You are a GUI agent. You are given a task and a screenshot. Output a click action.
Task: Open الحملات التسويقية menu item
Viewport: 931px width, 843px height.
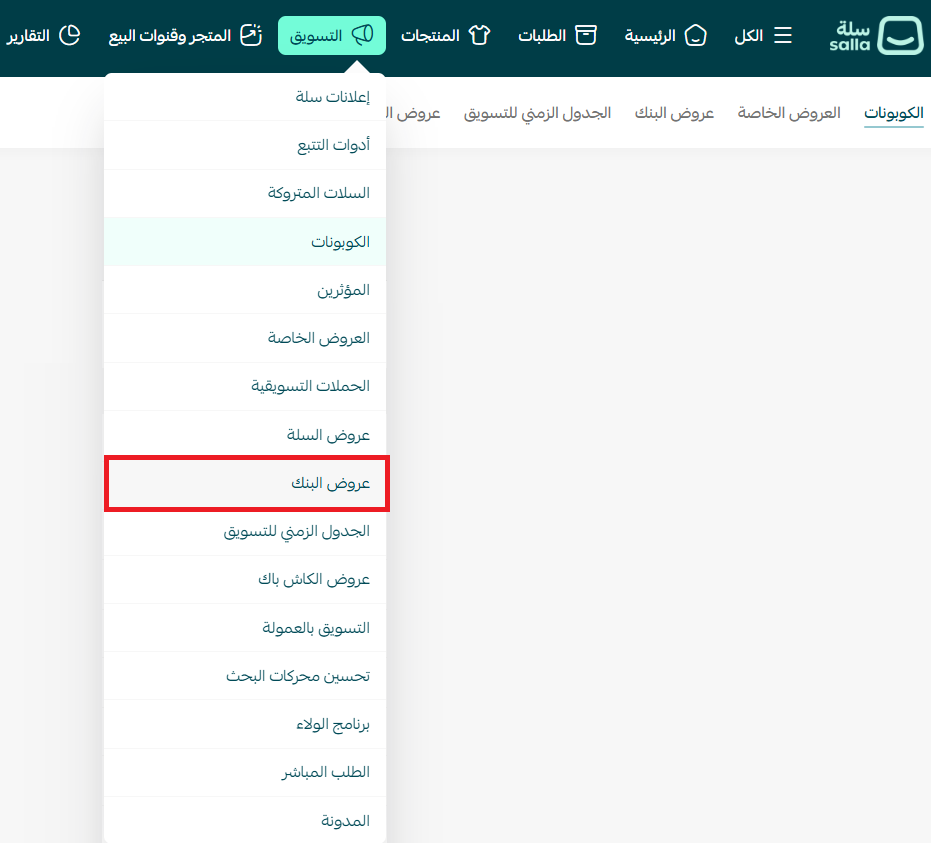(x=310, y=386)
